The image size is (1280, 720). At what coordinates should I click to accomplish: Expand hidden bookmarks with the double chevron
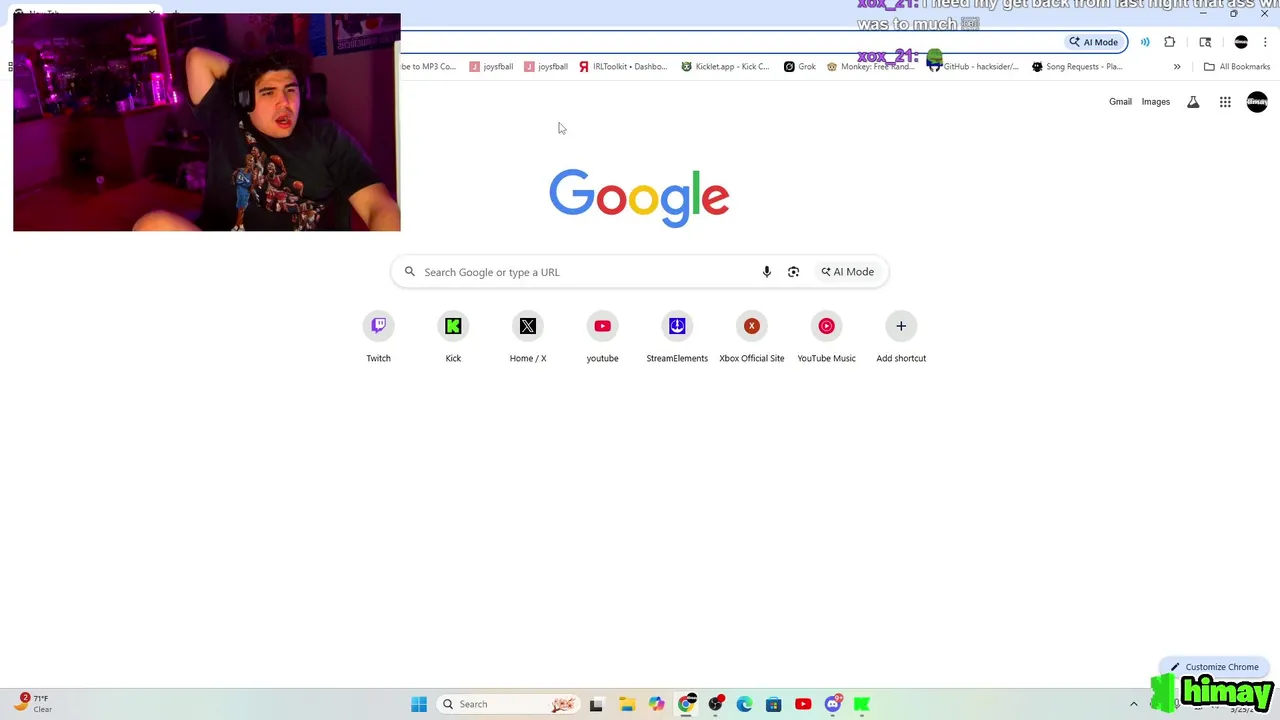click(1177, 67)
